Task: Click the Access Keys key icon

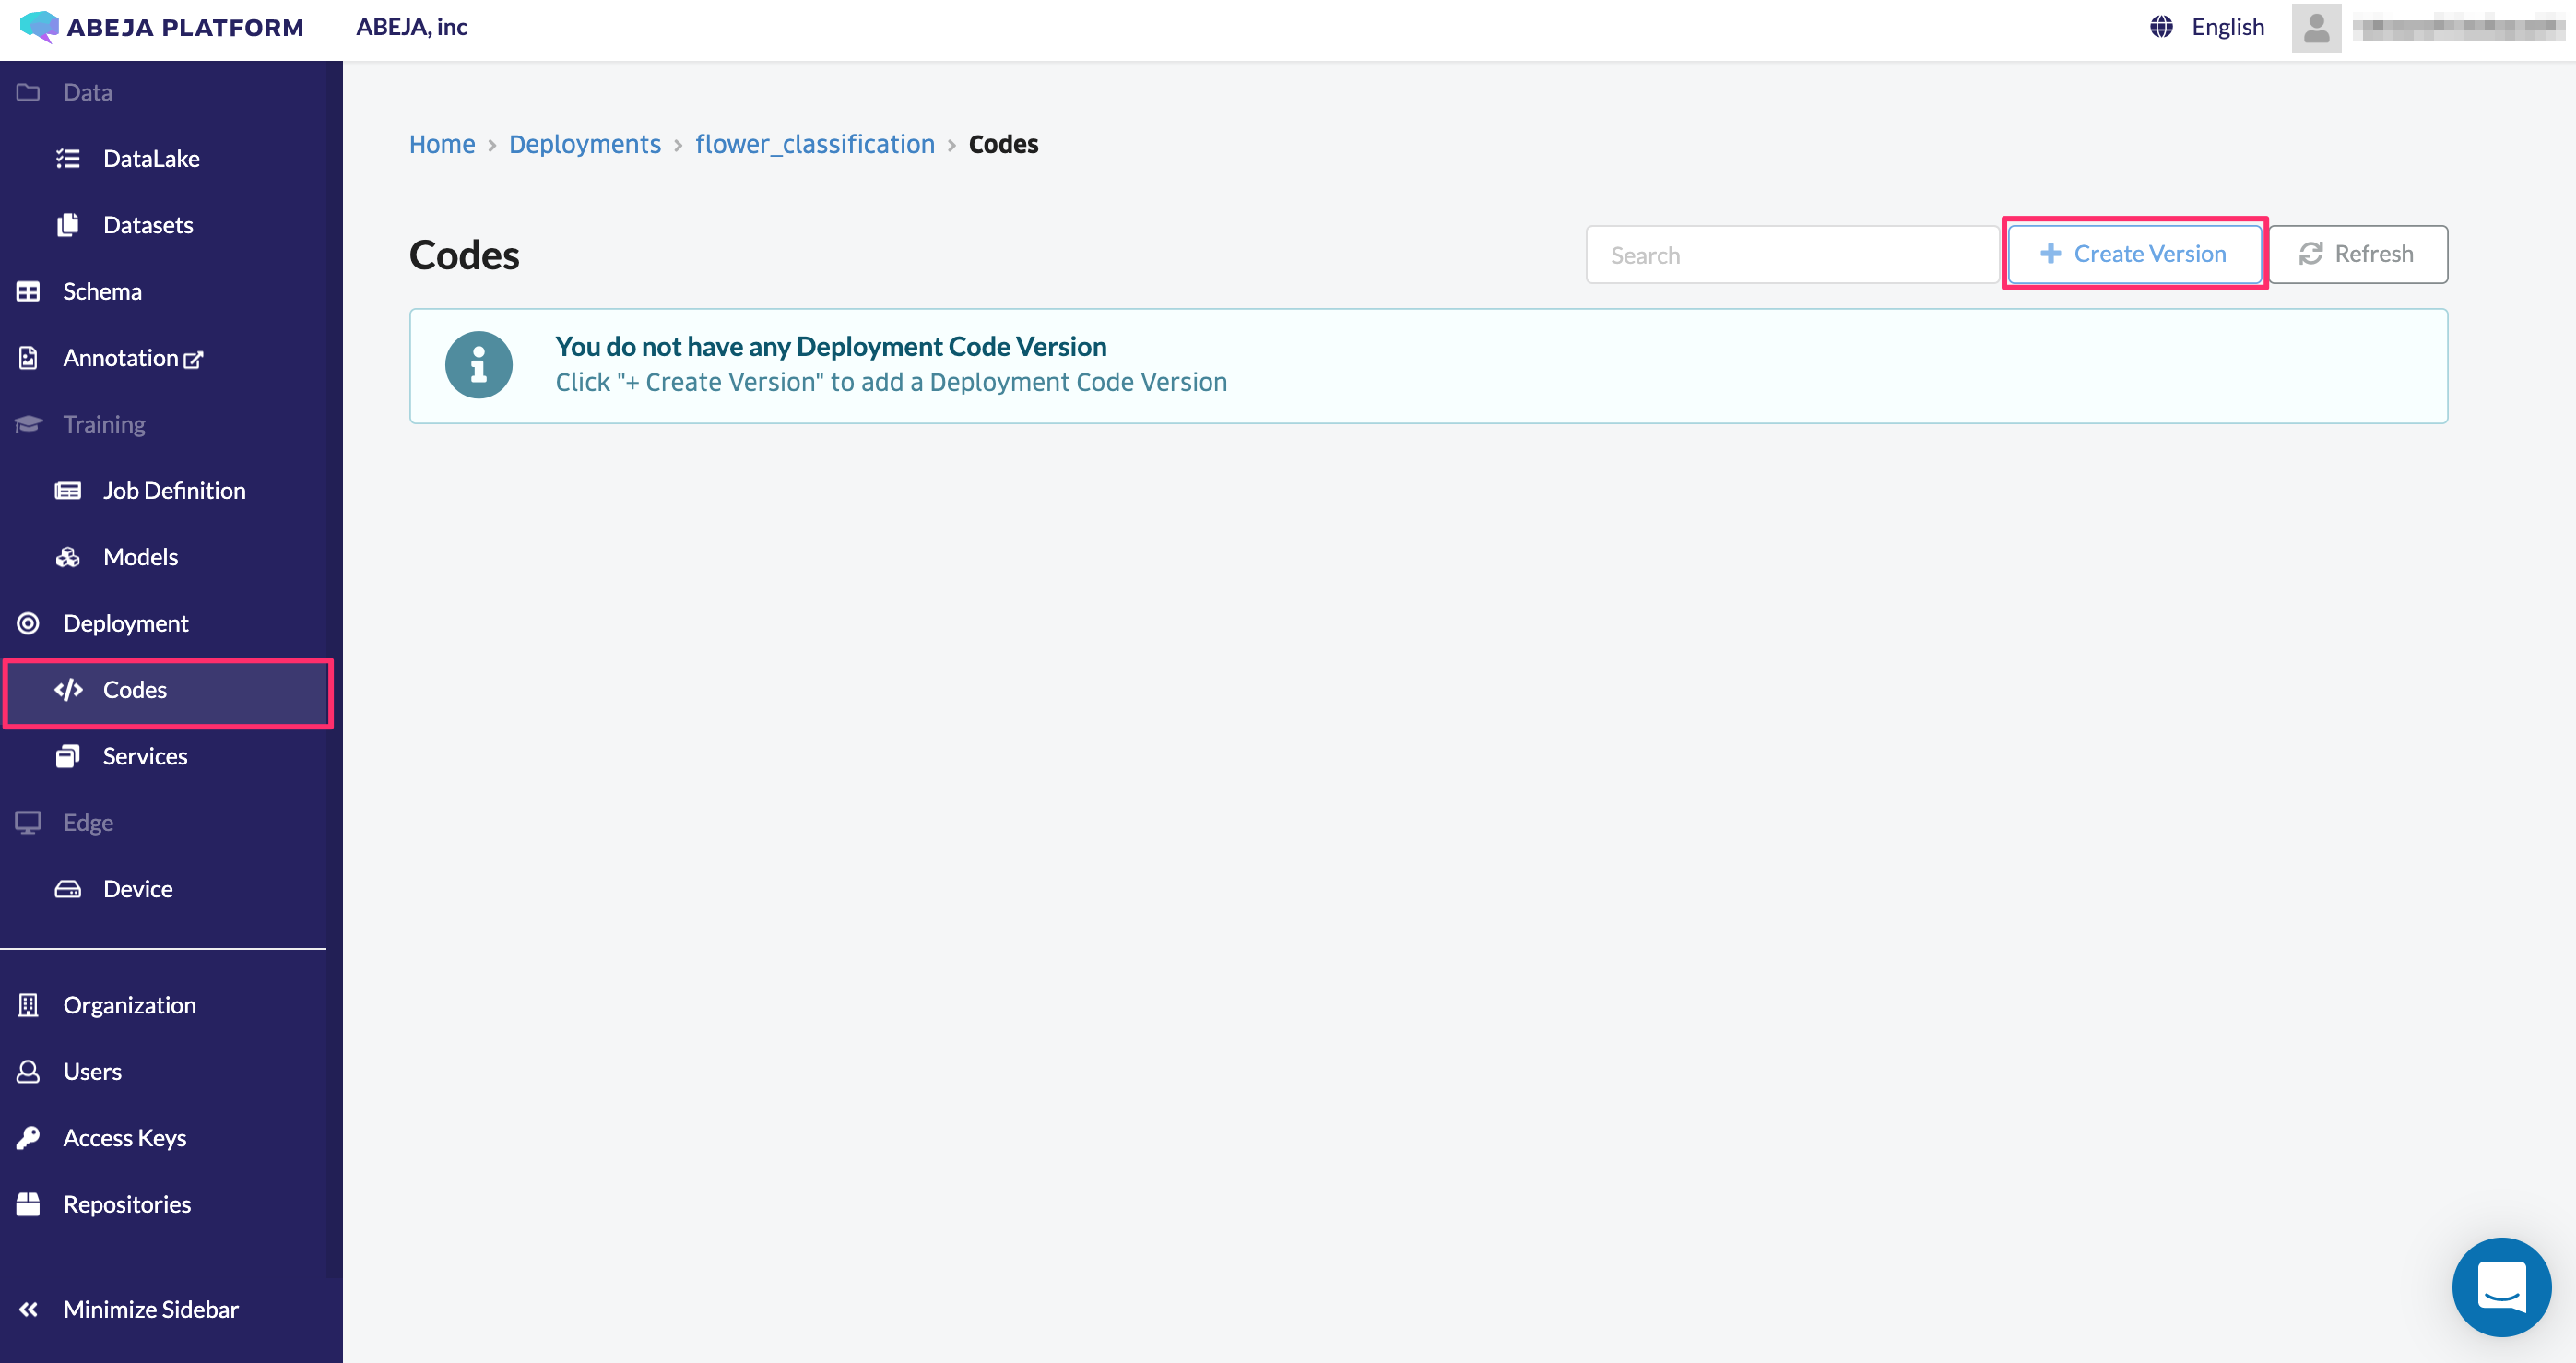Action: 28,1138
